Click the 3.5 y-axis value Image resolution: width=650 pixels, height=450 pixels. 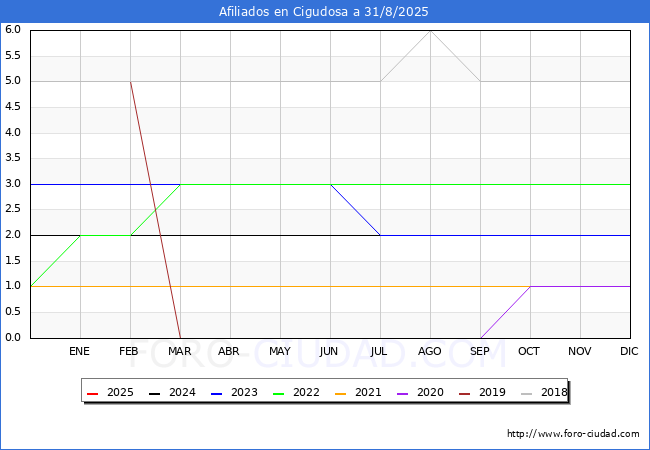click(13, 158)
